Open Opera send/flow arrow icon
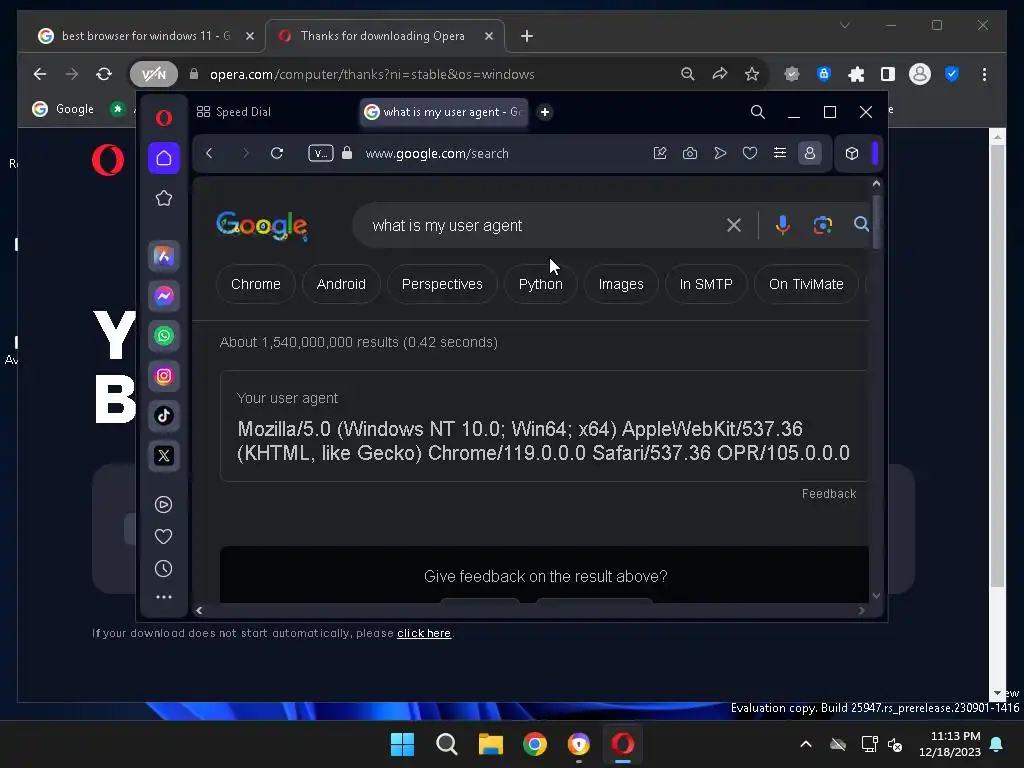This screenshot has height=768, width=1024. 720,153
